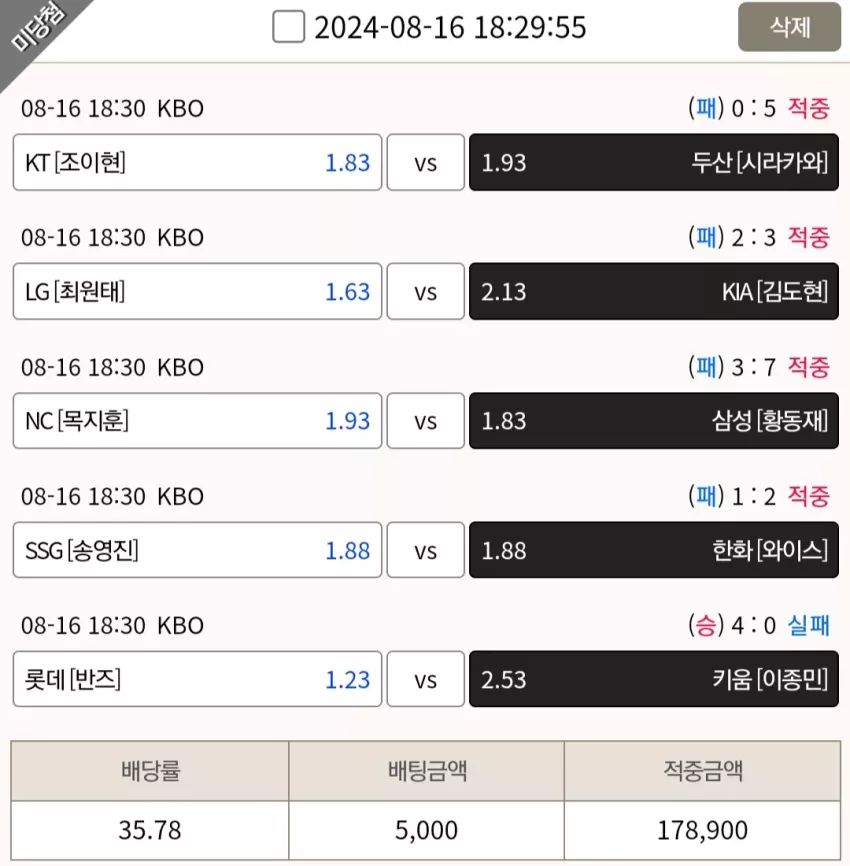Click the 미당첨 corner ribbon badge
This screenshot has height=866, width=850.
34,30
